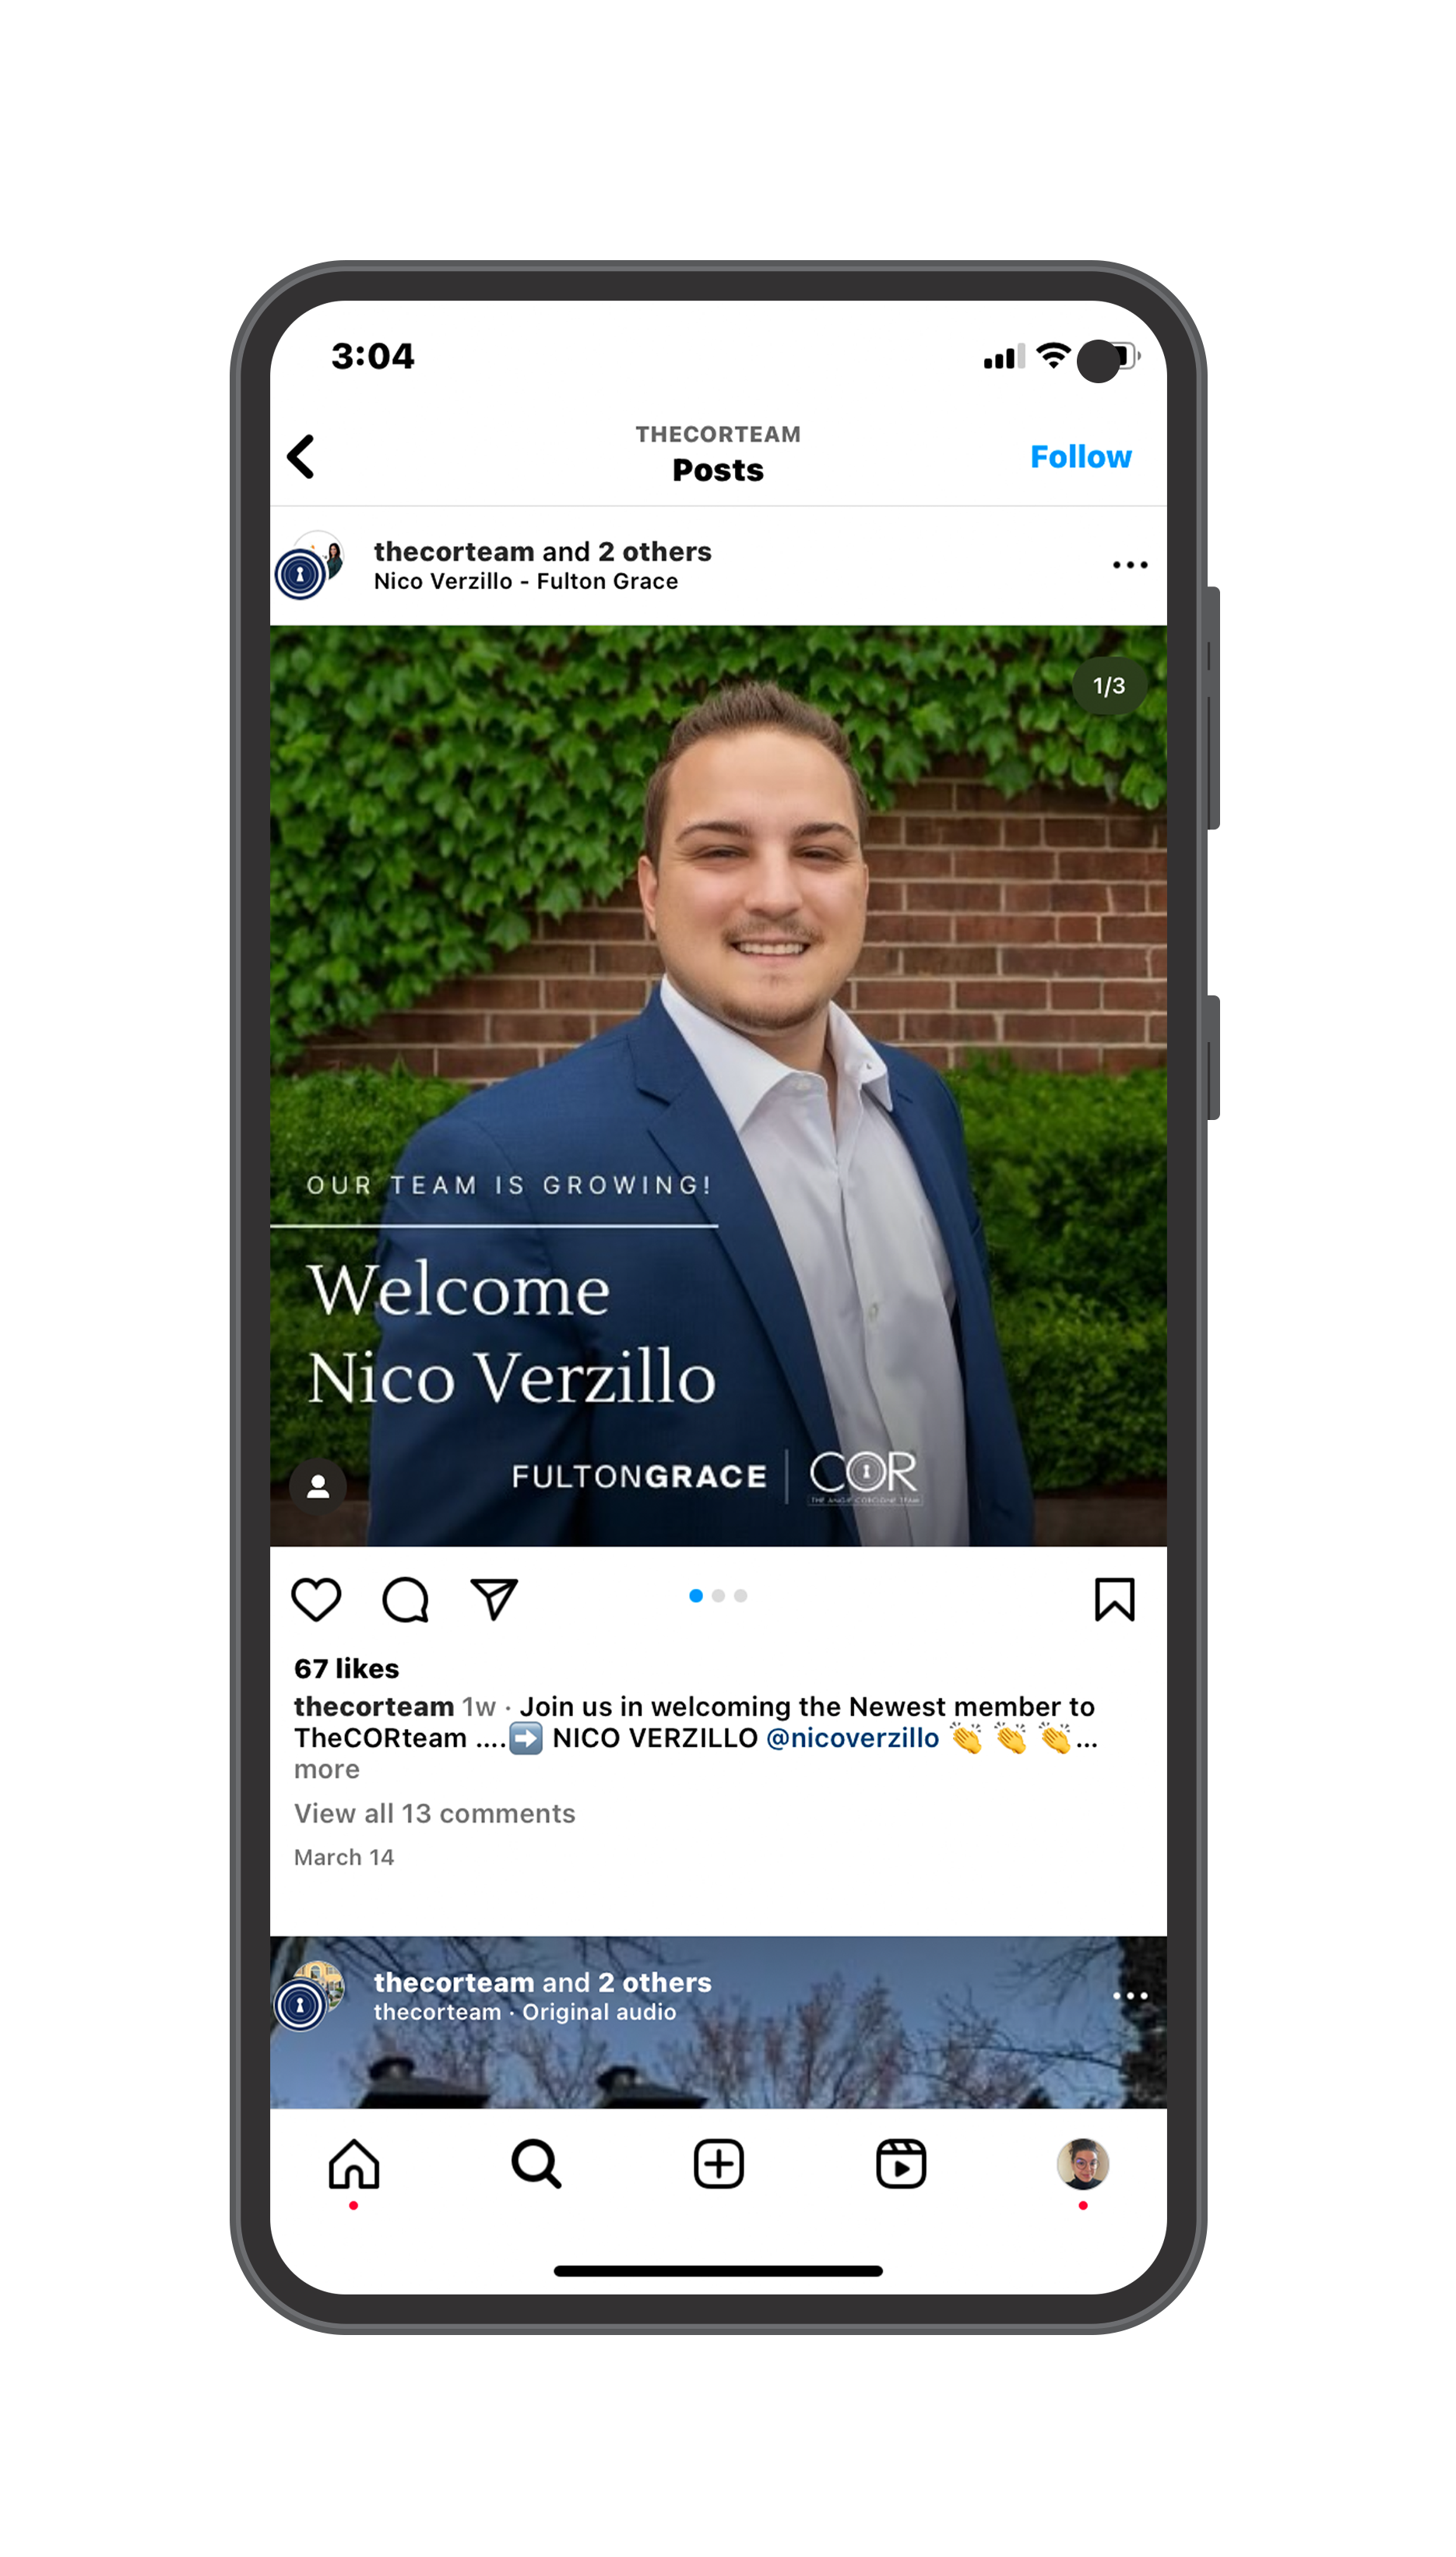1456x2557 pixels.
Task: Open @nicoverzillo mention link
Action: pyautogui.click(x=852, y=1738)
